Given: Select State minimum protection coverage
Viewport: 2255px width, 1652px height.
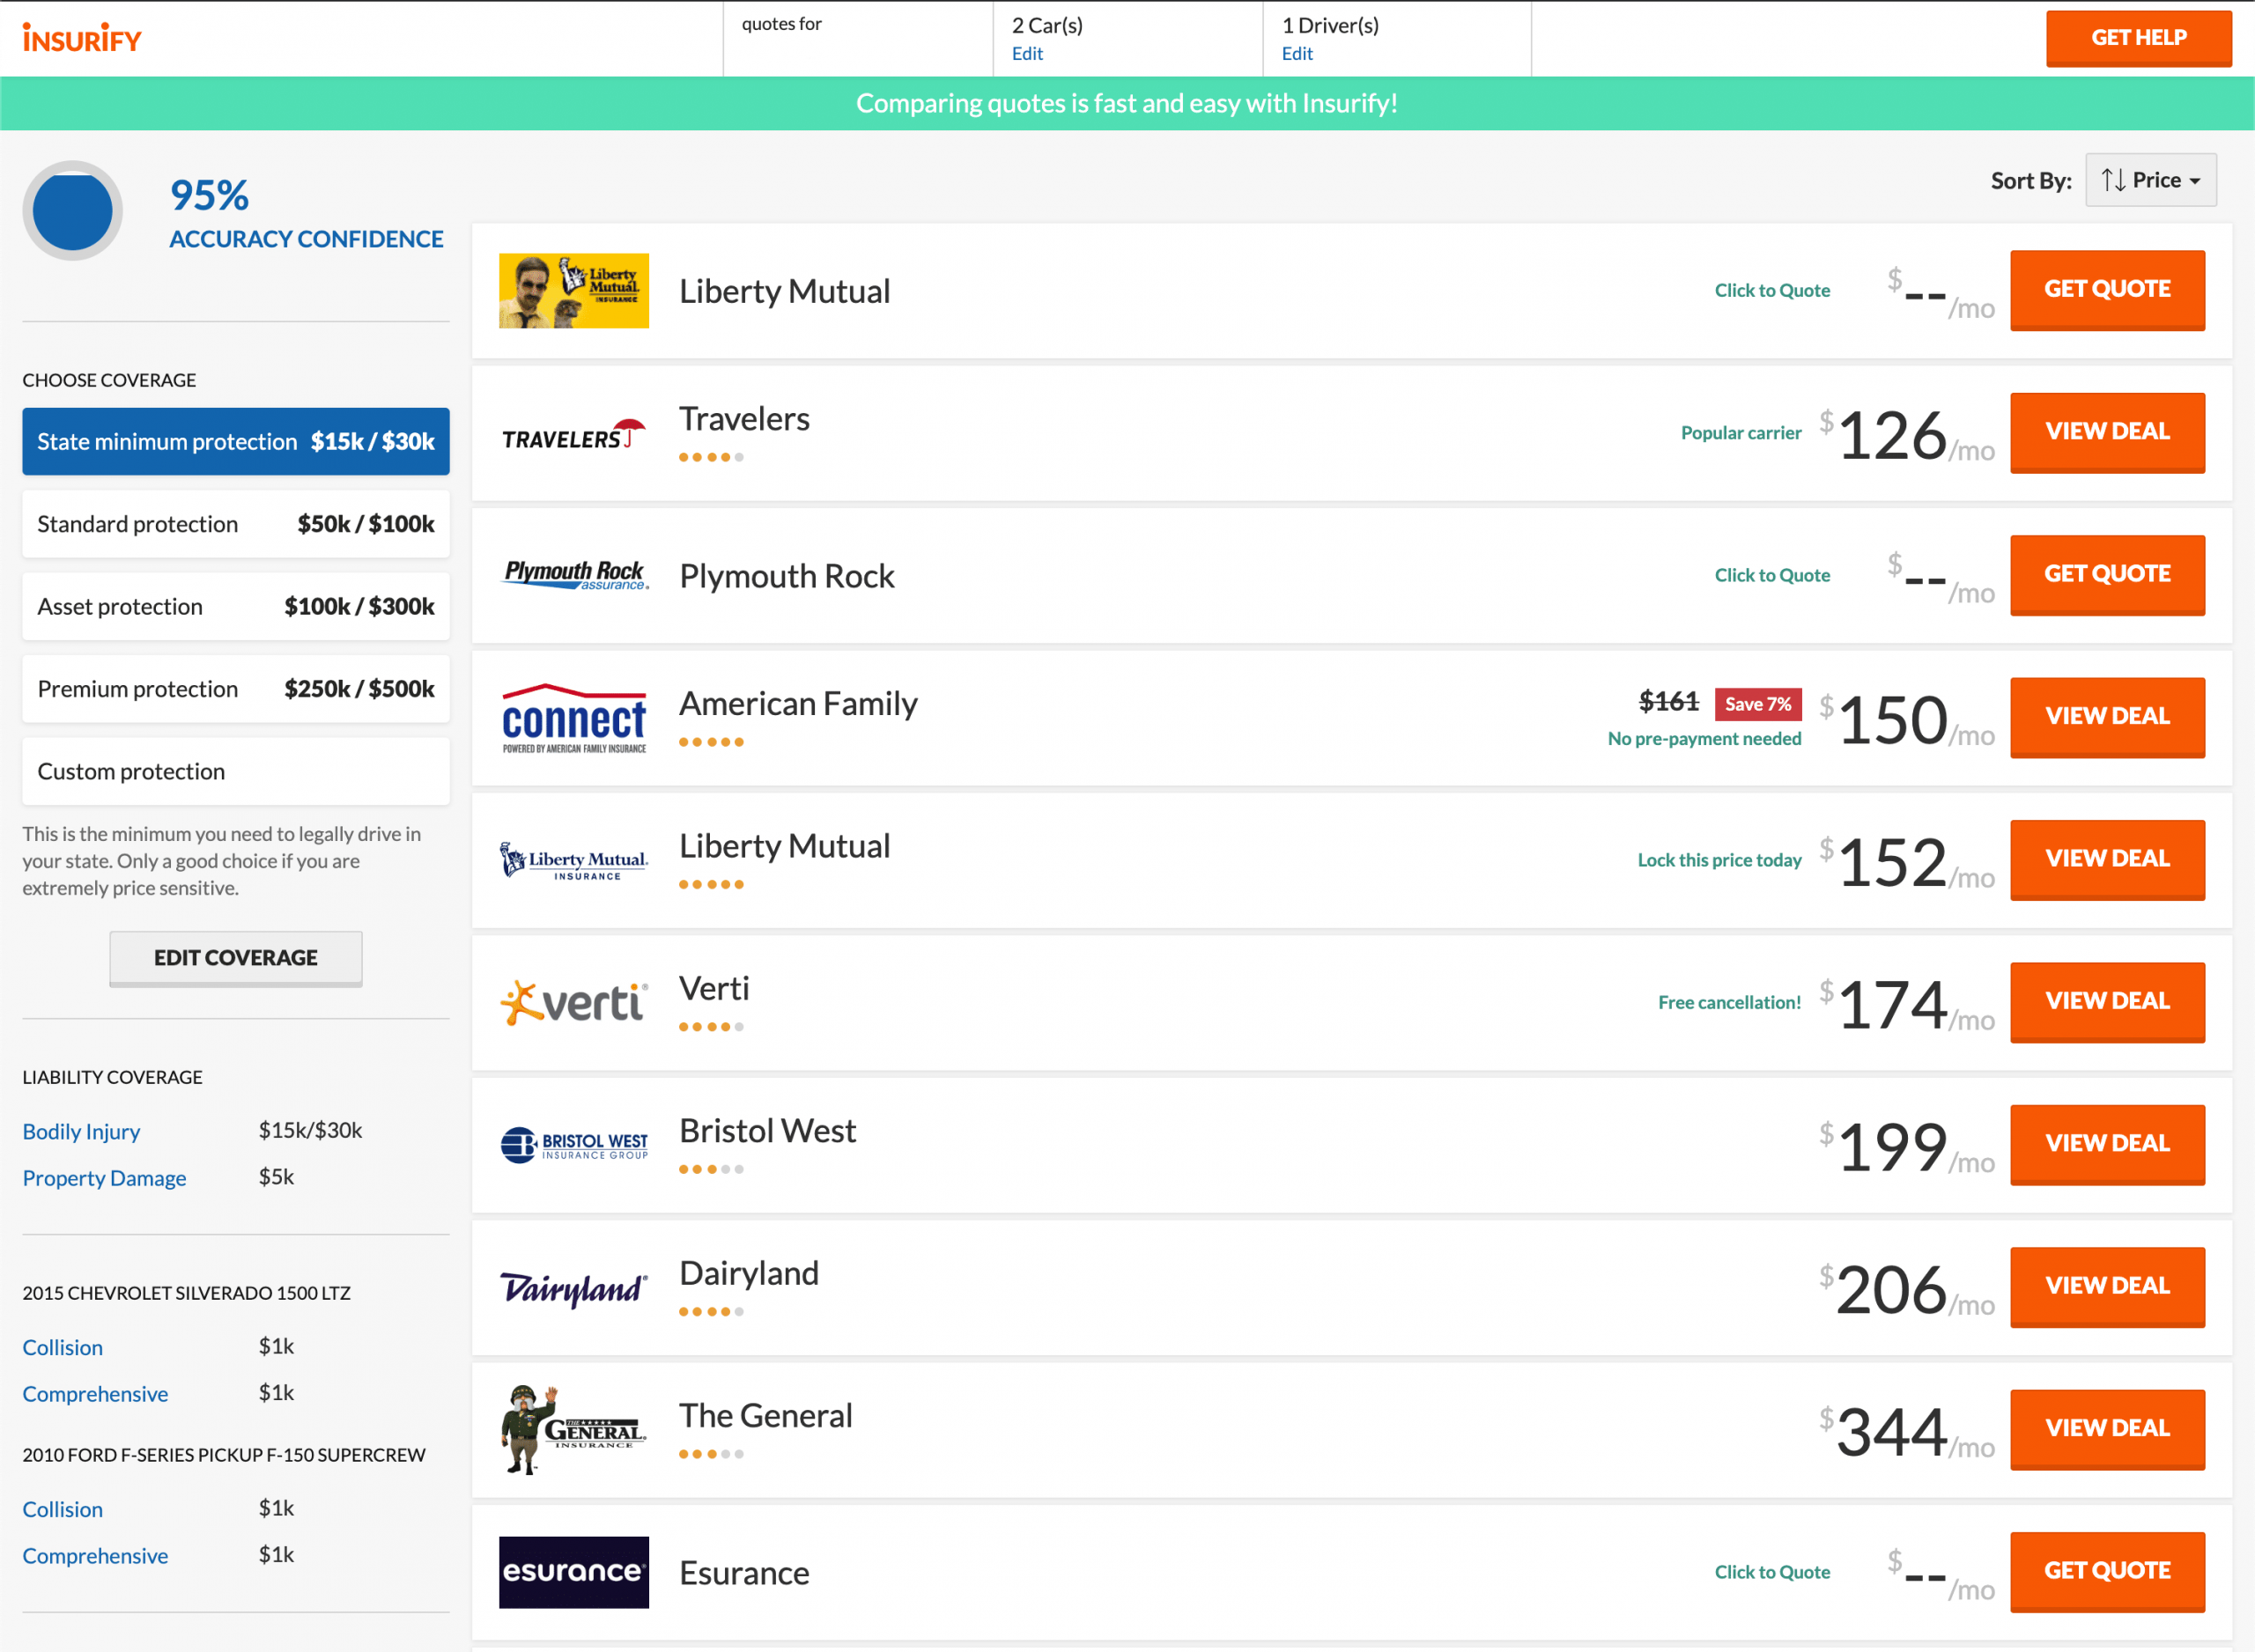Looking at the screenshot, I should coord(236,441).
